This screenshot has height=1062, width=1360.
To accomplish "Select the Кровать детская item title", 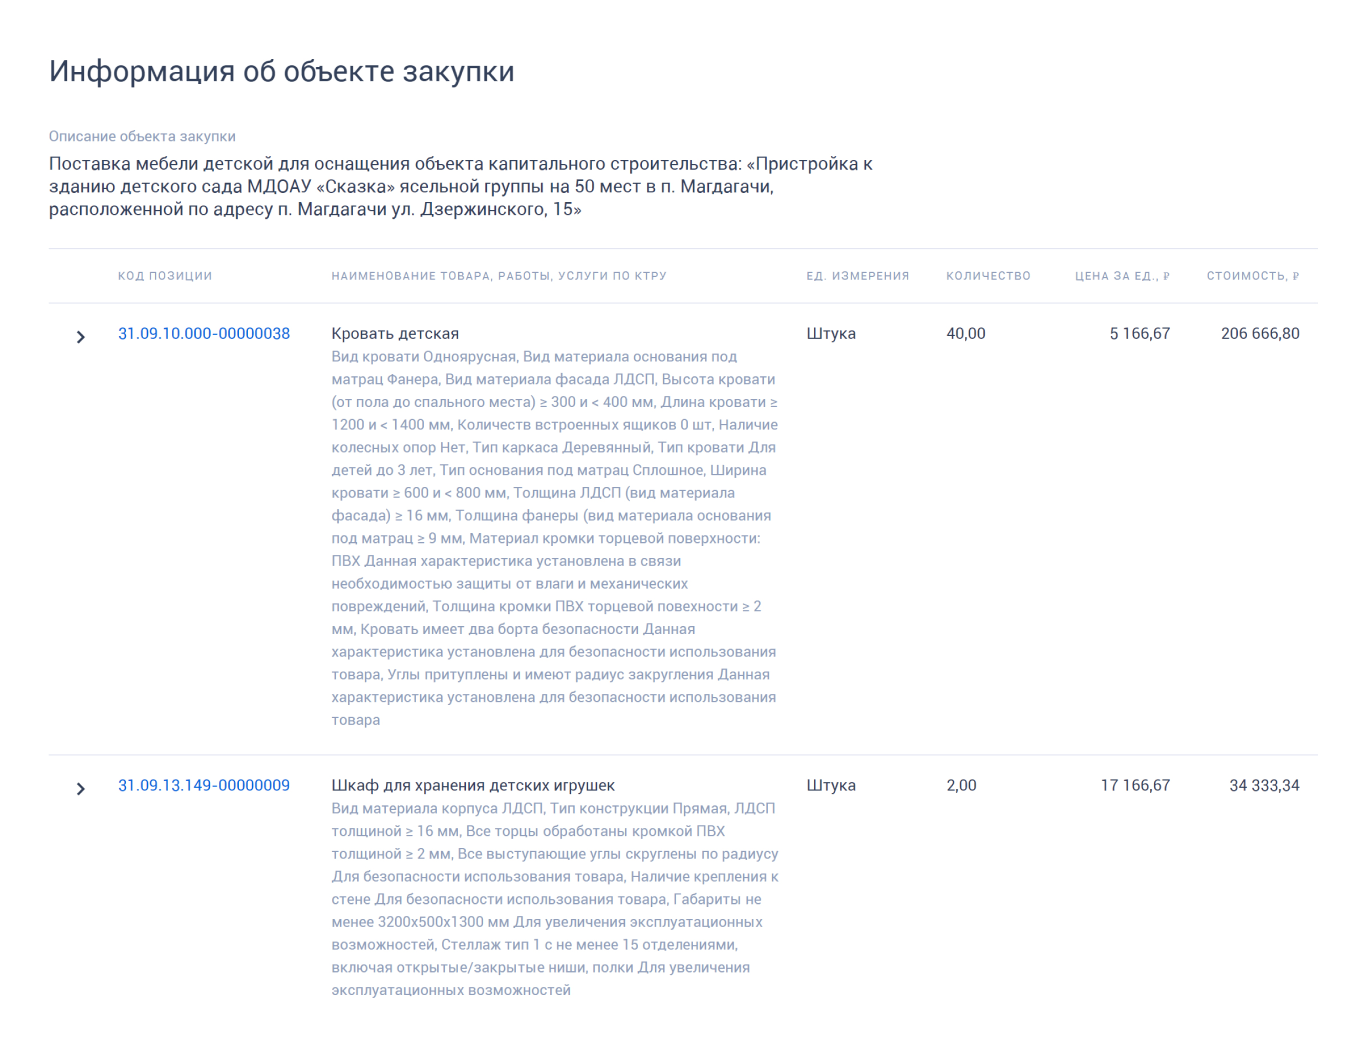I will pos(395,334).
